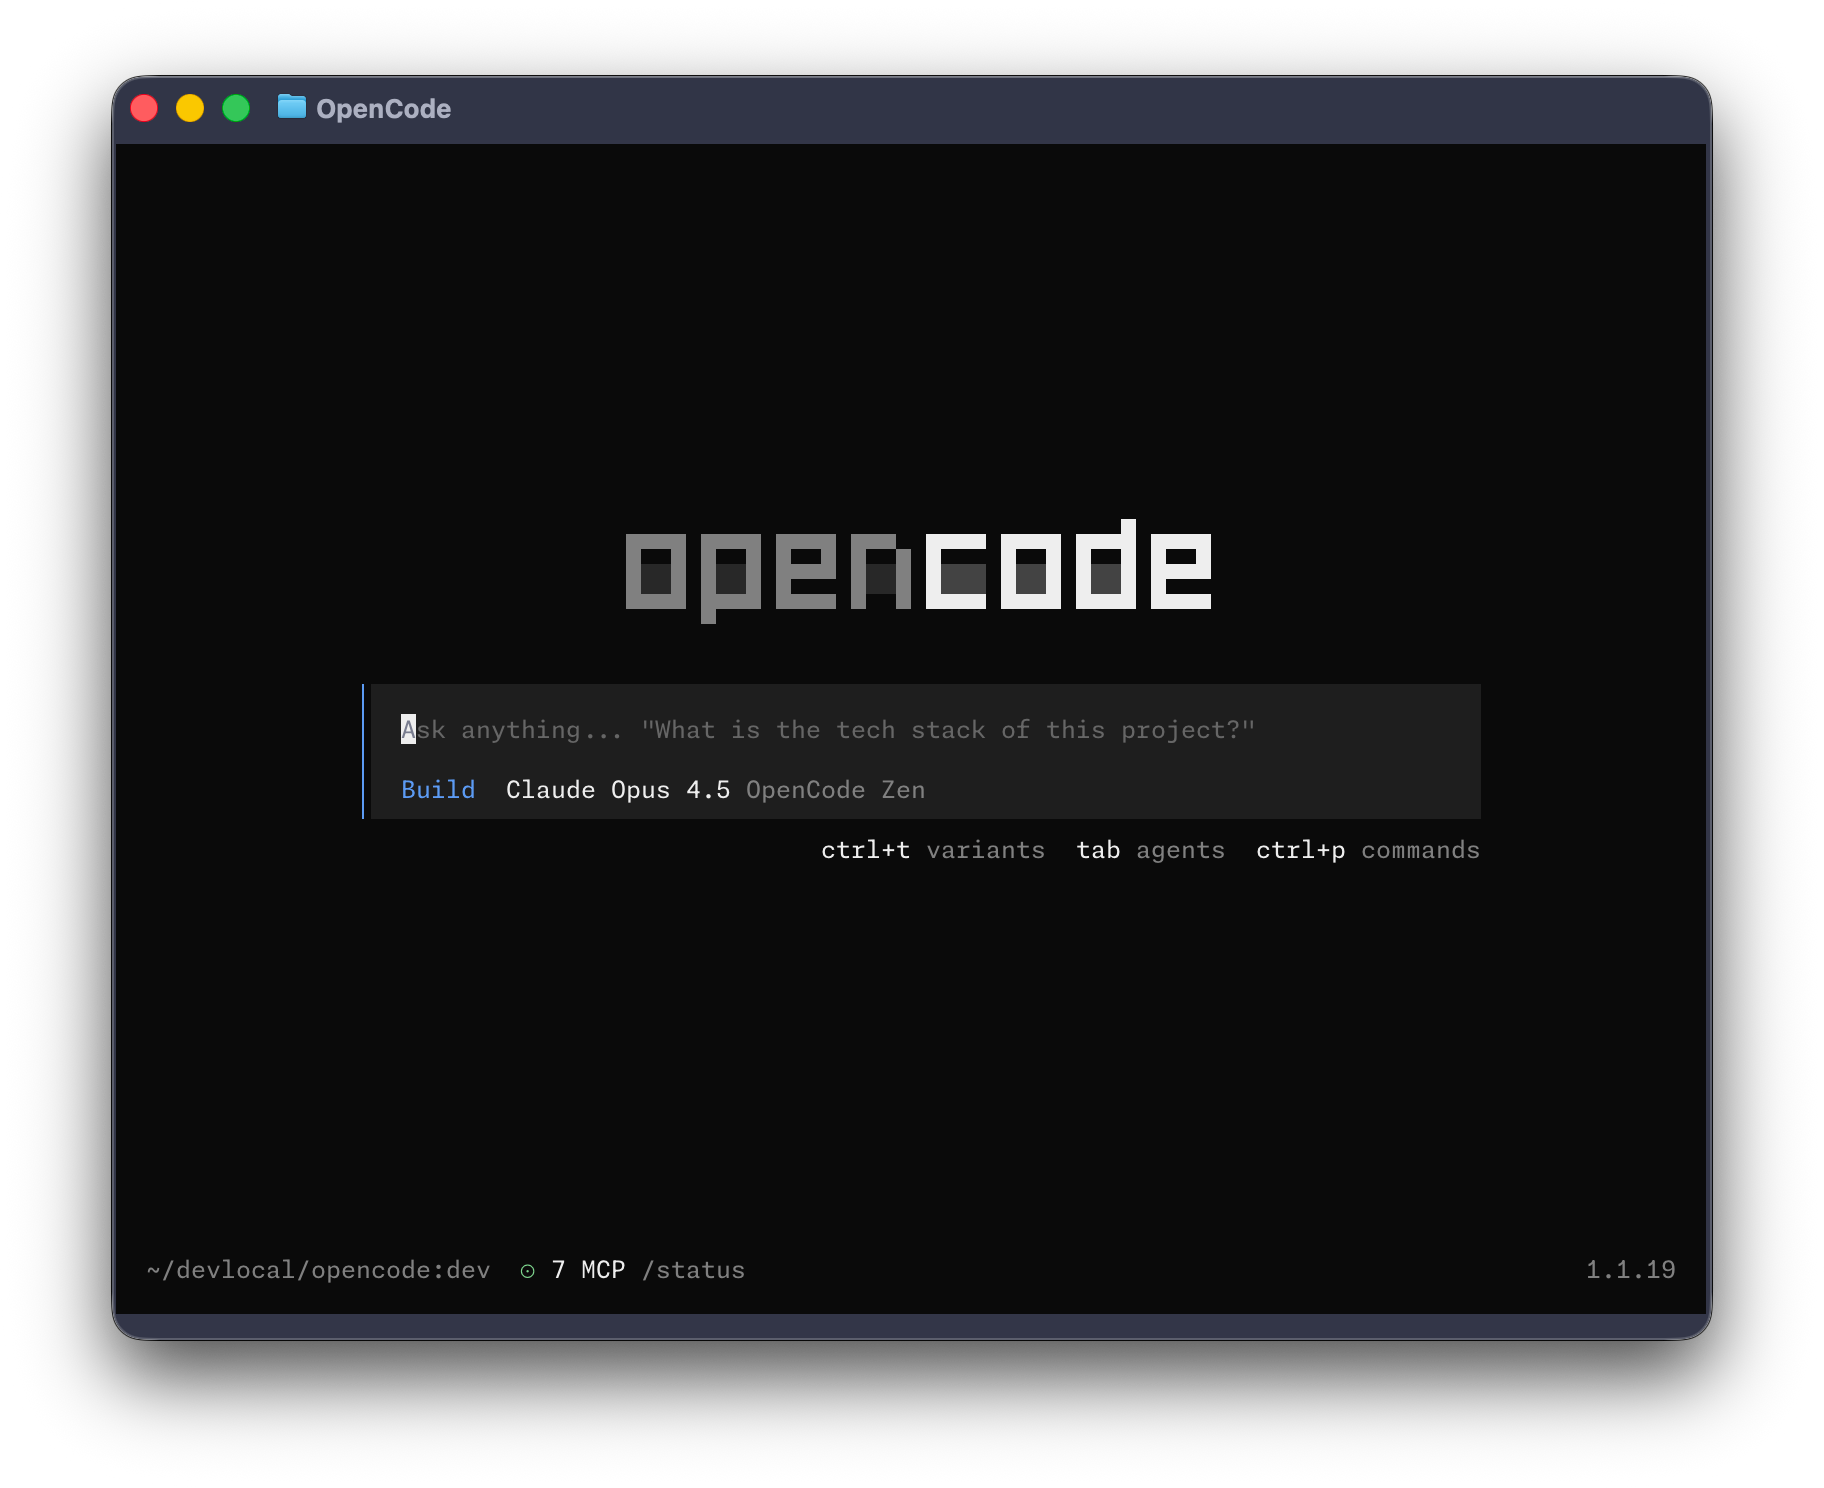Click the green MCP status indicator dot
1824x1488 pixels.
coord(527,1270)
